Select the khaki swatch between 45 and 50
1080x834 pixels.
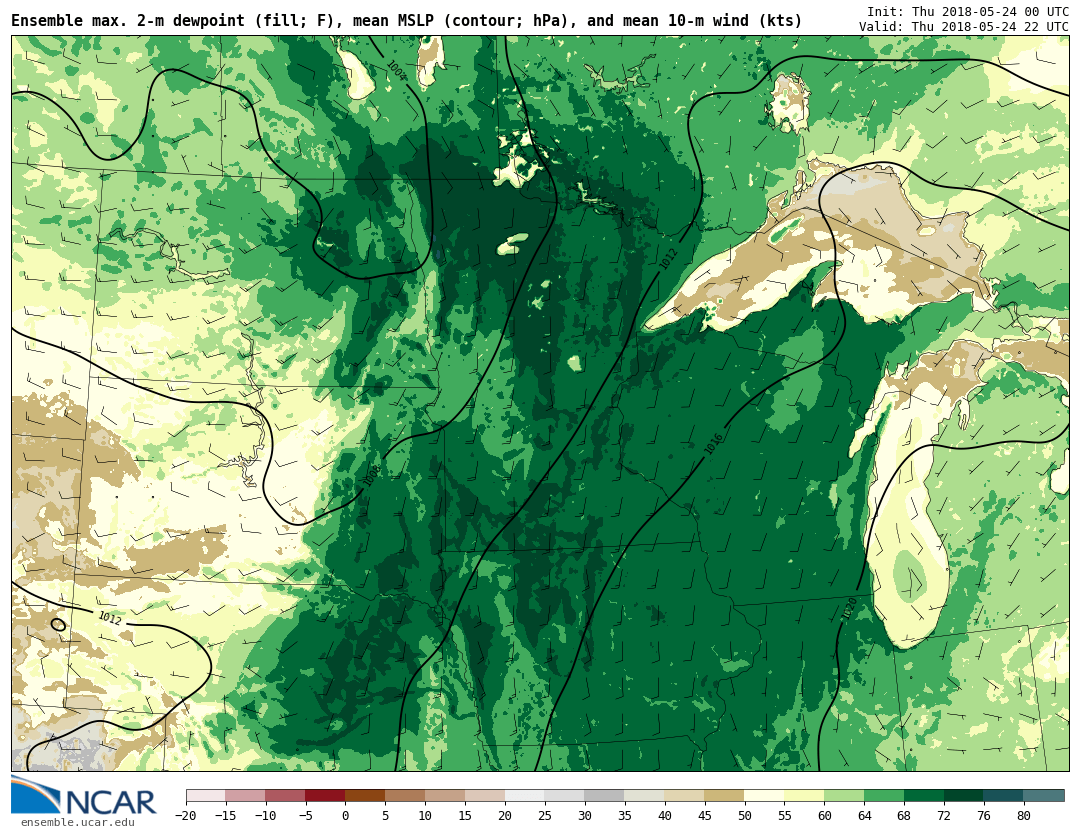725,796
